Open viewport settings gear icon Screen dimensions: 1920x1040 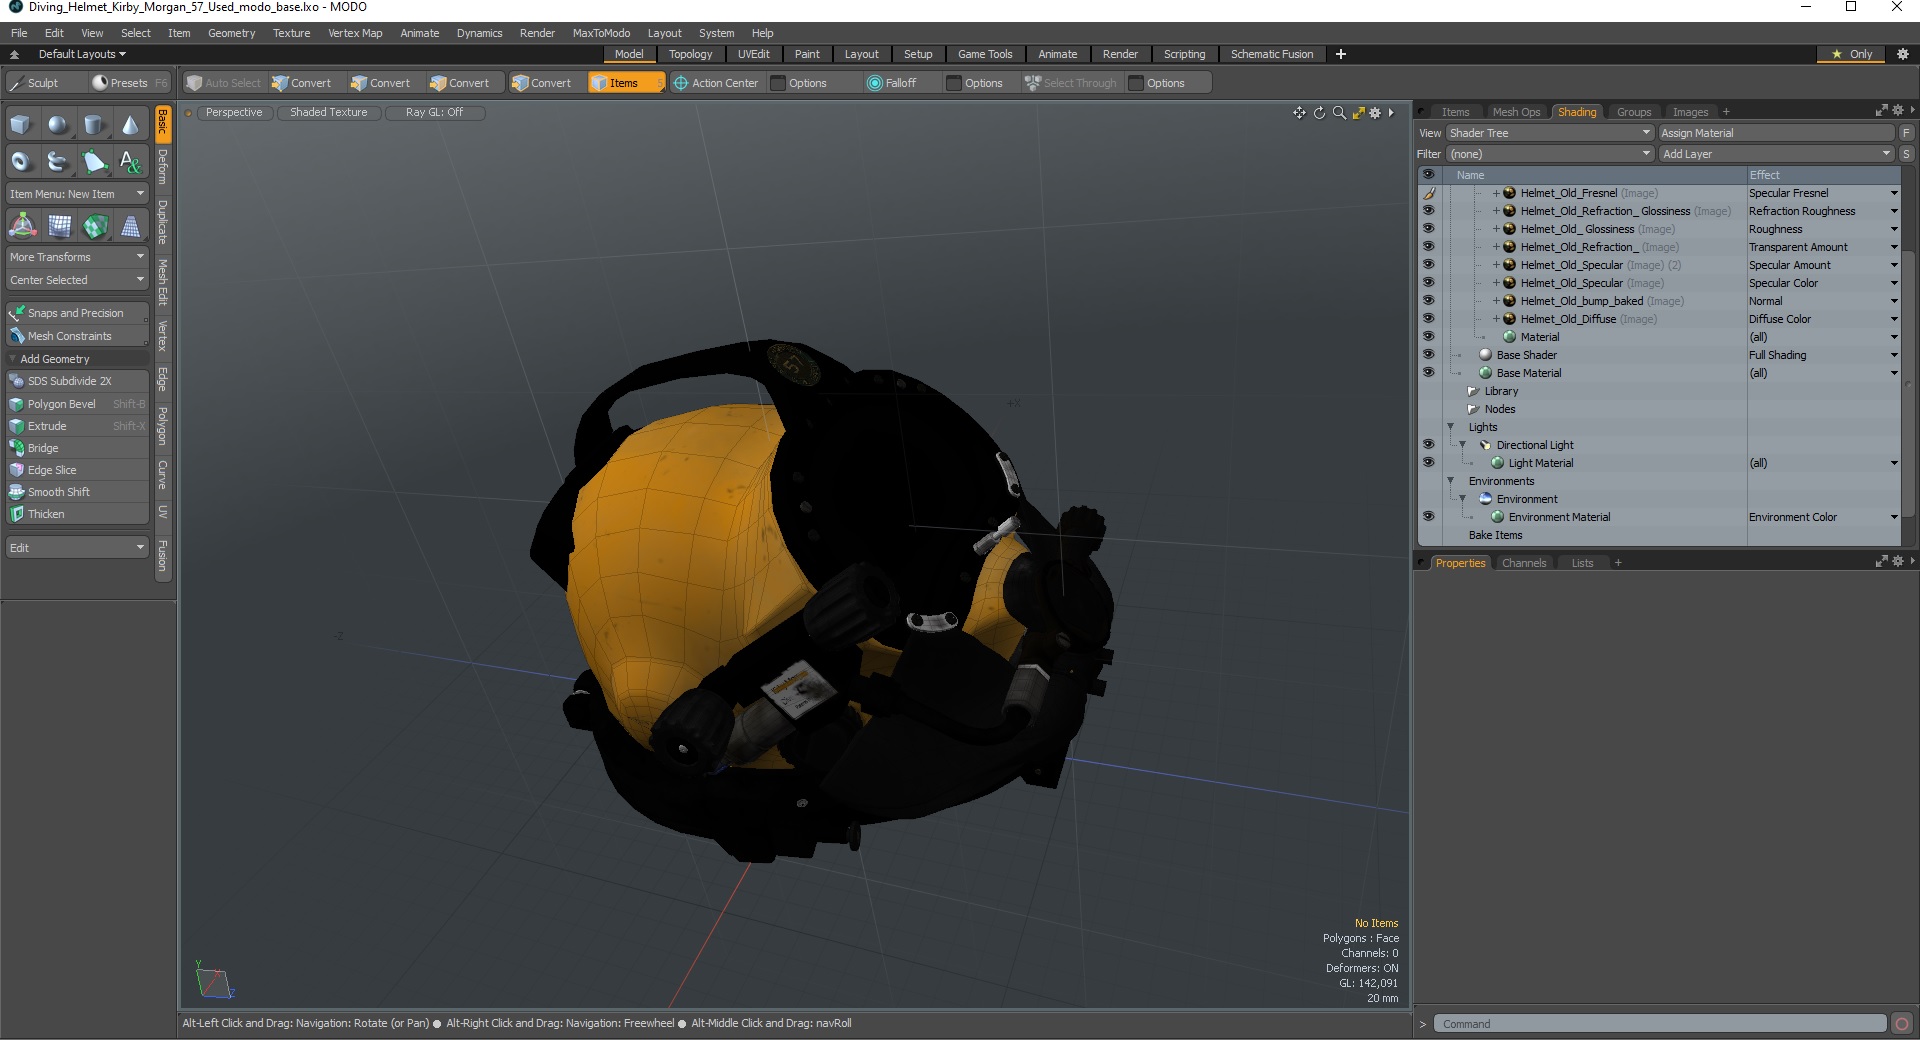click(1375, 113)
